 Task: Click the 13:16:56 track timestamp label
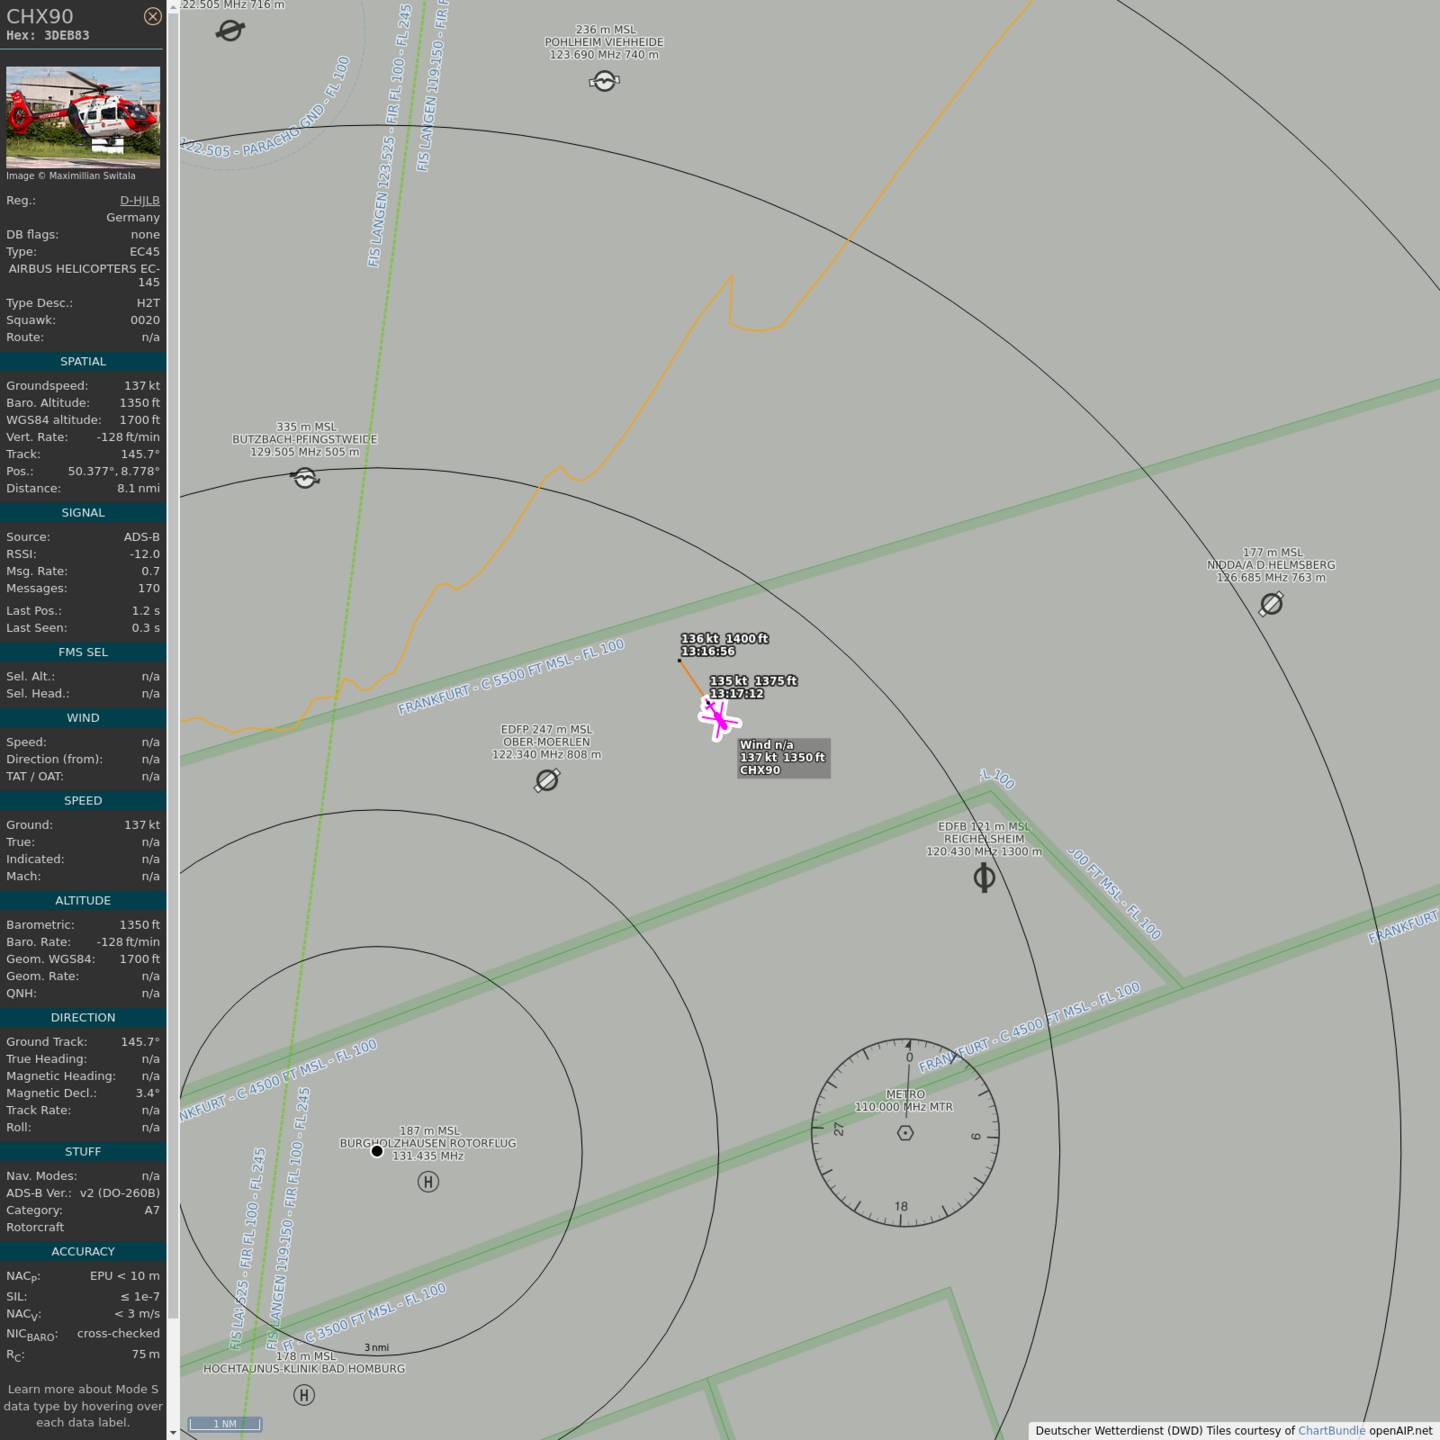708,652
